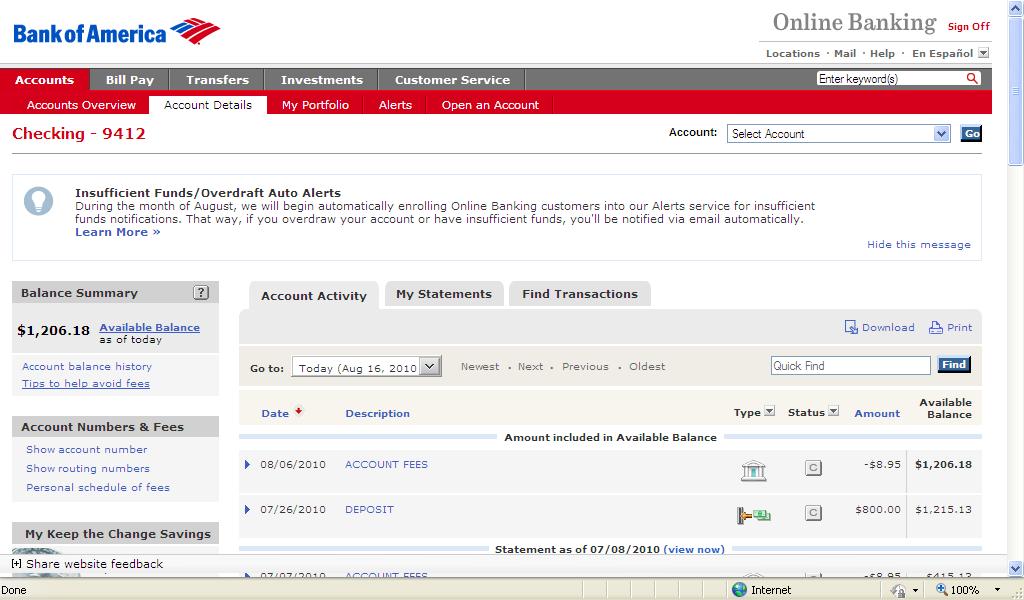Click the deposit type icon for 07/26/2010
This screenshot has height=600, width=1024.
click(753, 515)
